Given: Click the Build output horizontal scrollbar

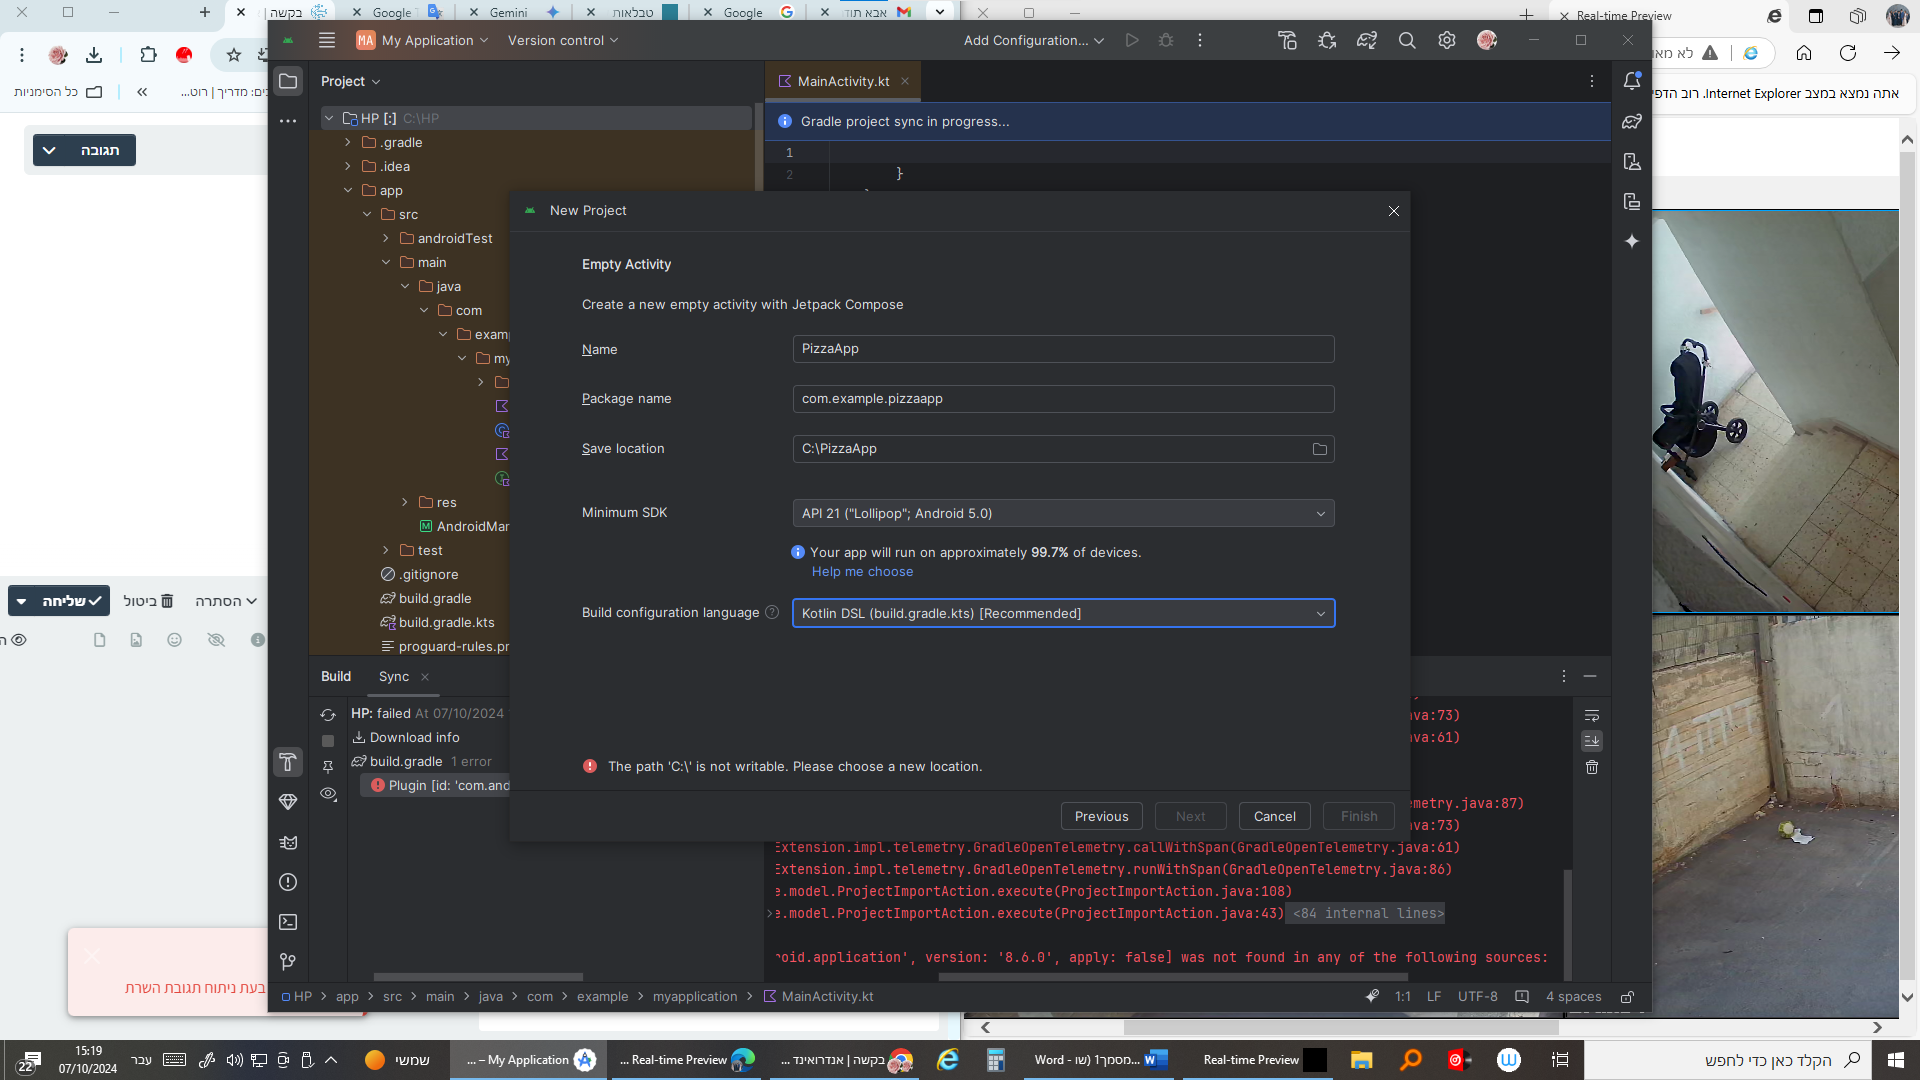Looking at the screenshot, I should pos(1173,977).
